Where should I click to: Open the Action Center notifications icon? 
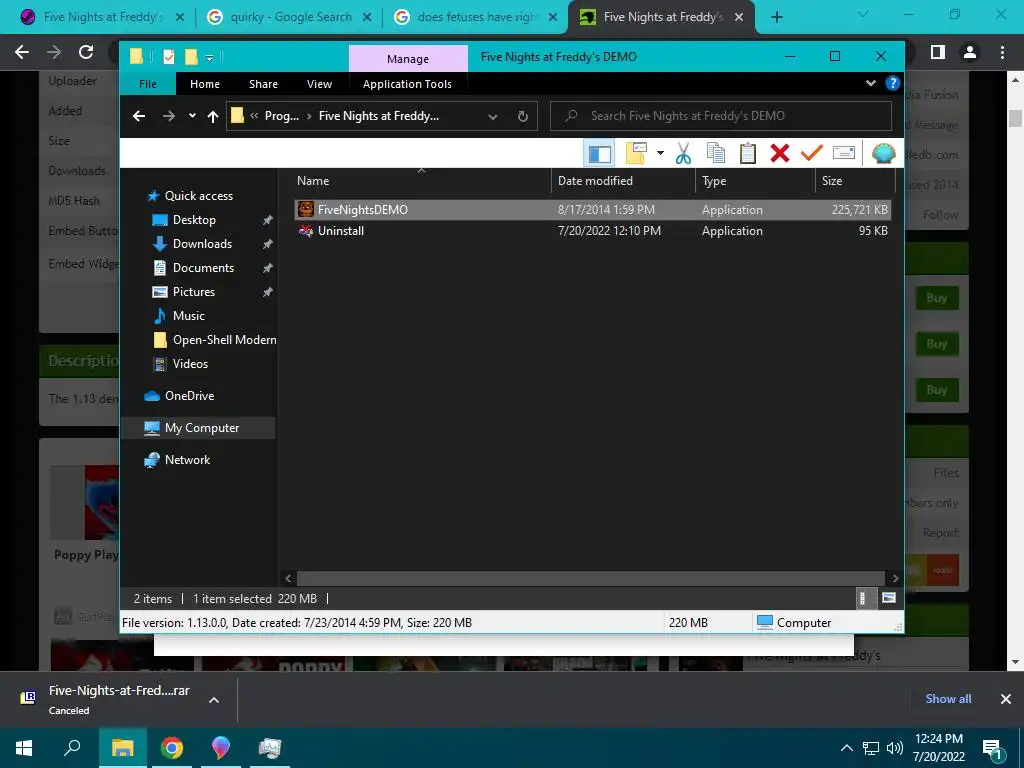993,749
